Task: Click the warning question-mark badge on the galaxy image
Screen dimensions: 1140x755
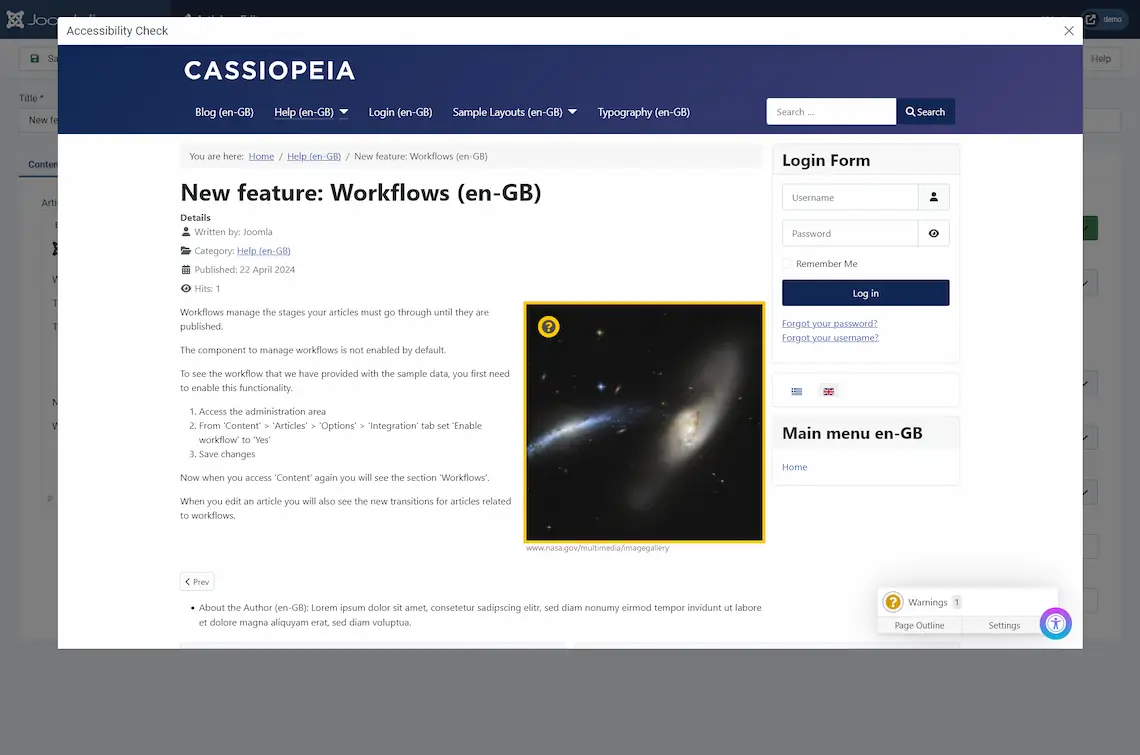Action: [x=548, y=327]
